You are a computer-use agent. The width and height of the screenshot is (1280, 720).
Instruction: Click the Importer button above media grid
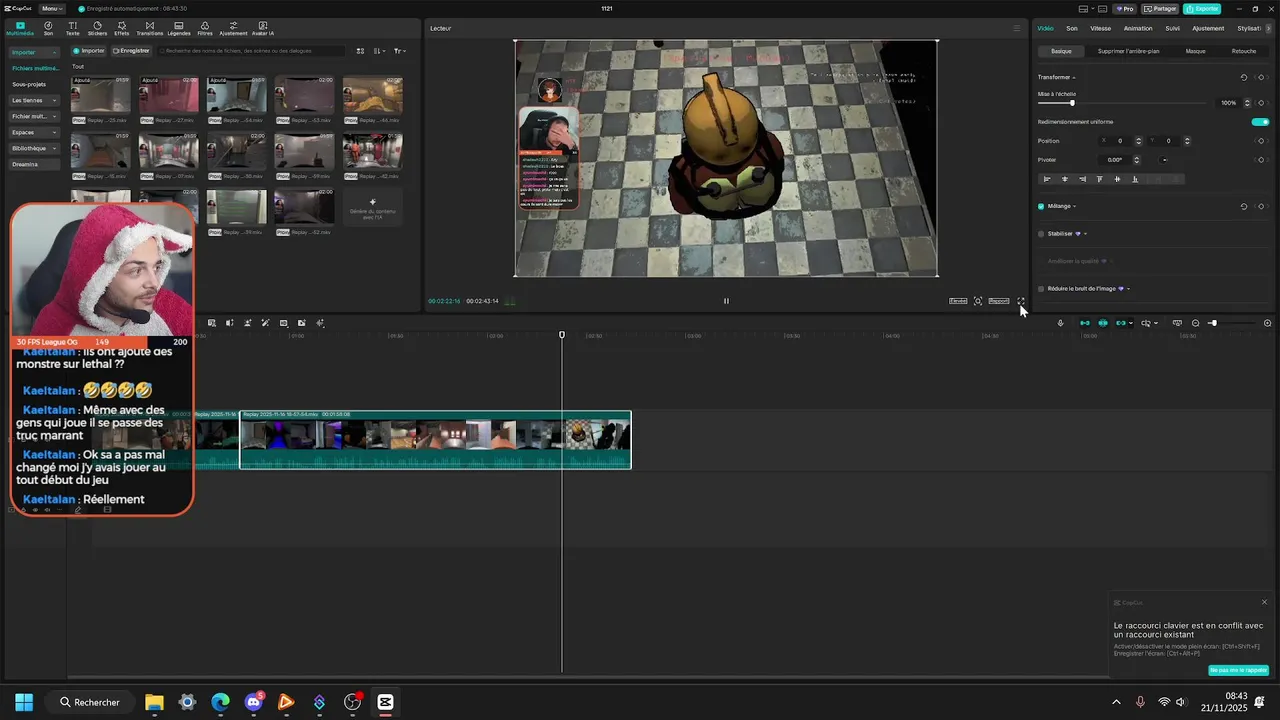pyautogui.click(x=89, y=50)
